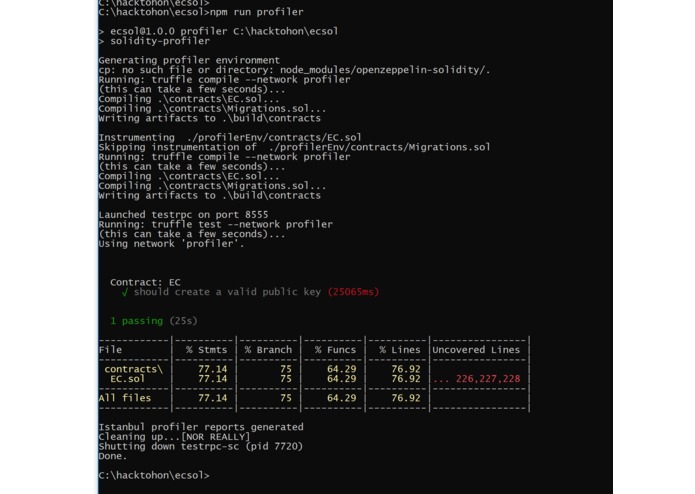The height and width of the screenshot is (494, 695).
Task: Click the '% Funcs' column header
Action: [x=336, y=350]
